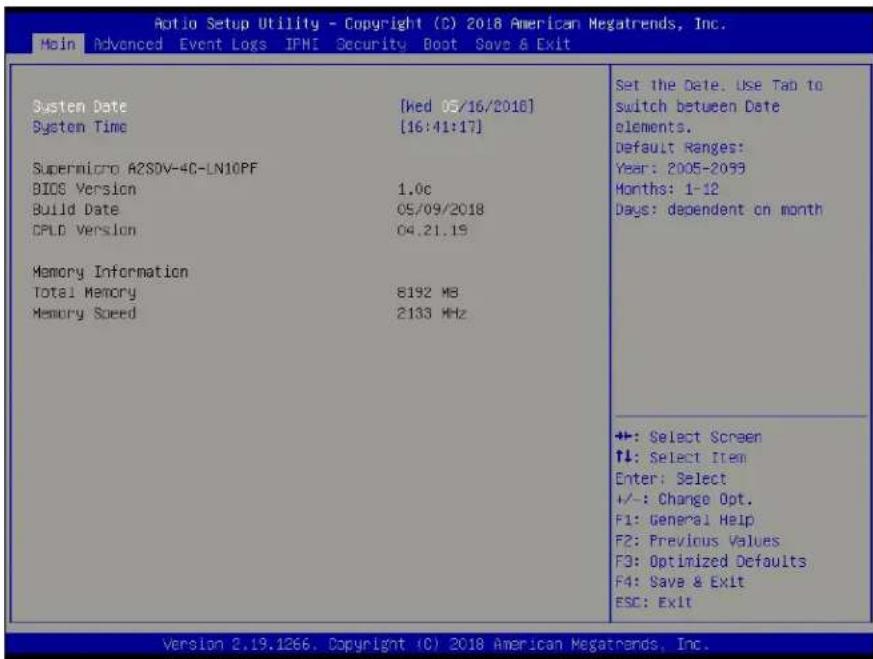Click the Months: 1-12 range text

coord(667,189)
